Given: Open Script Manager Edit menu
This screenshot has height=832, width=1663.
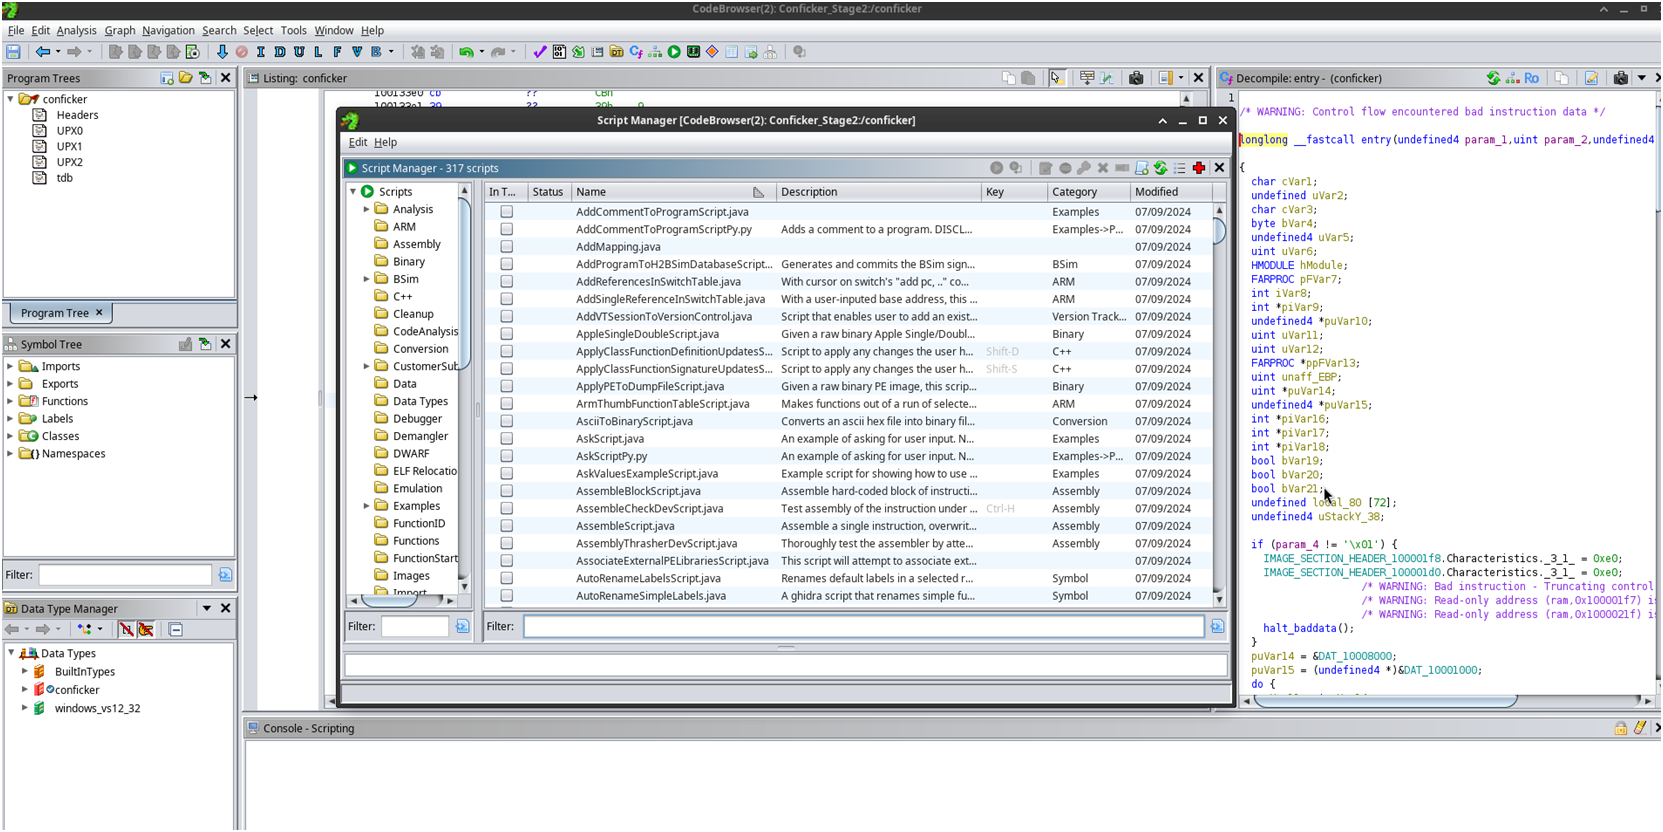Looking at the screenshot, I should pyautogui.click(x=358, y=142).
